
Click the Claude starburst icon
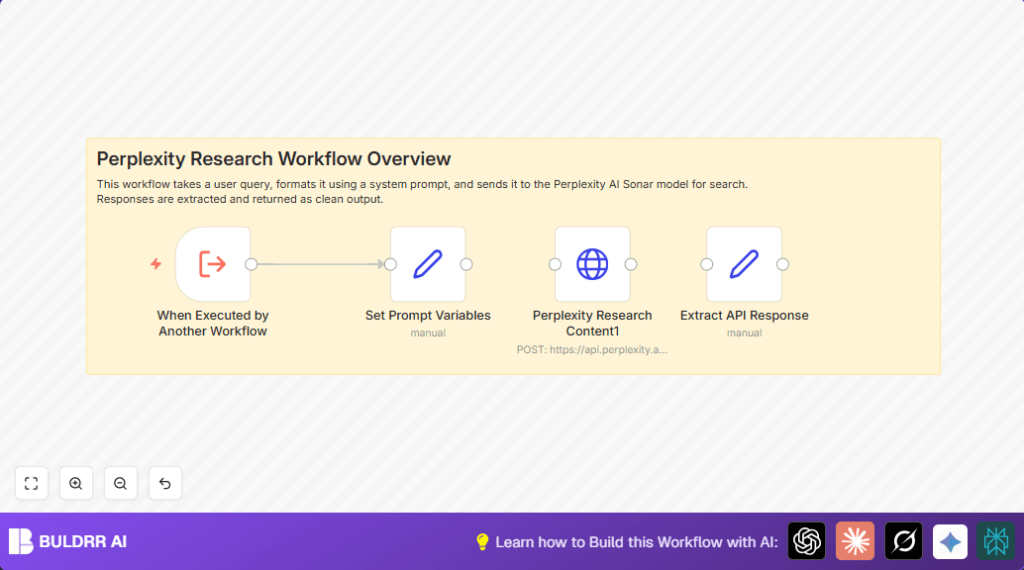tap(855, 541)
